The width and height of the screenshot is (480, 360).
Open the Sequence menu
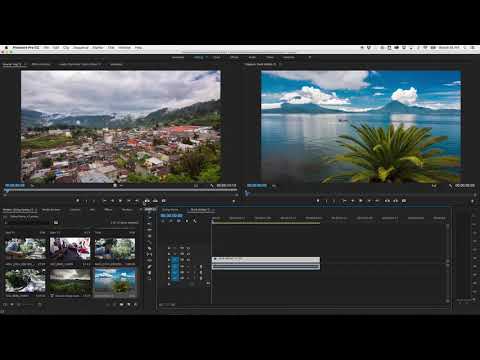click(81, 48)
